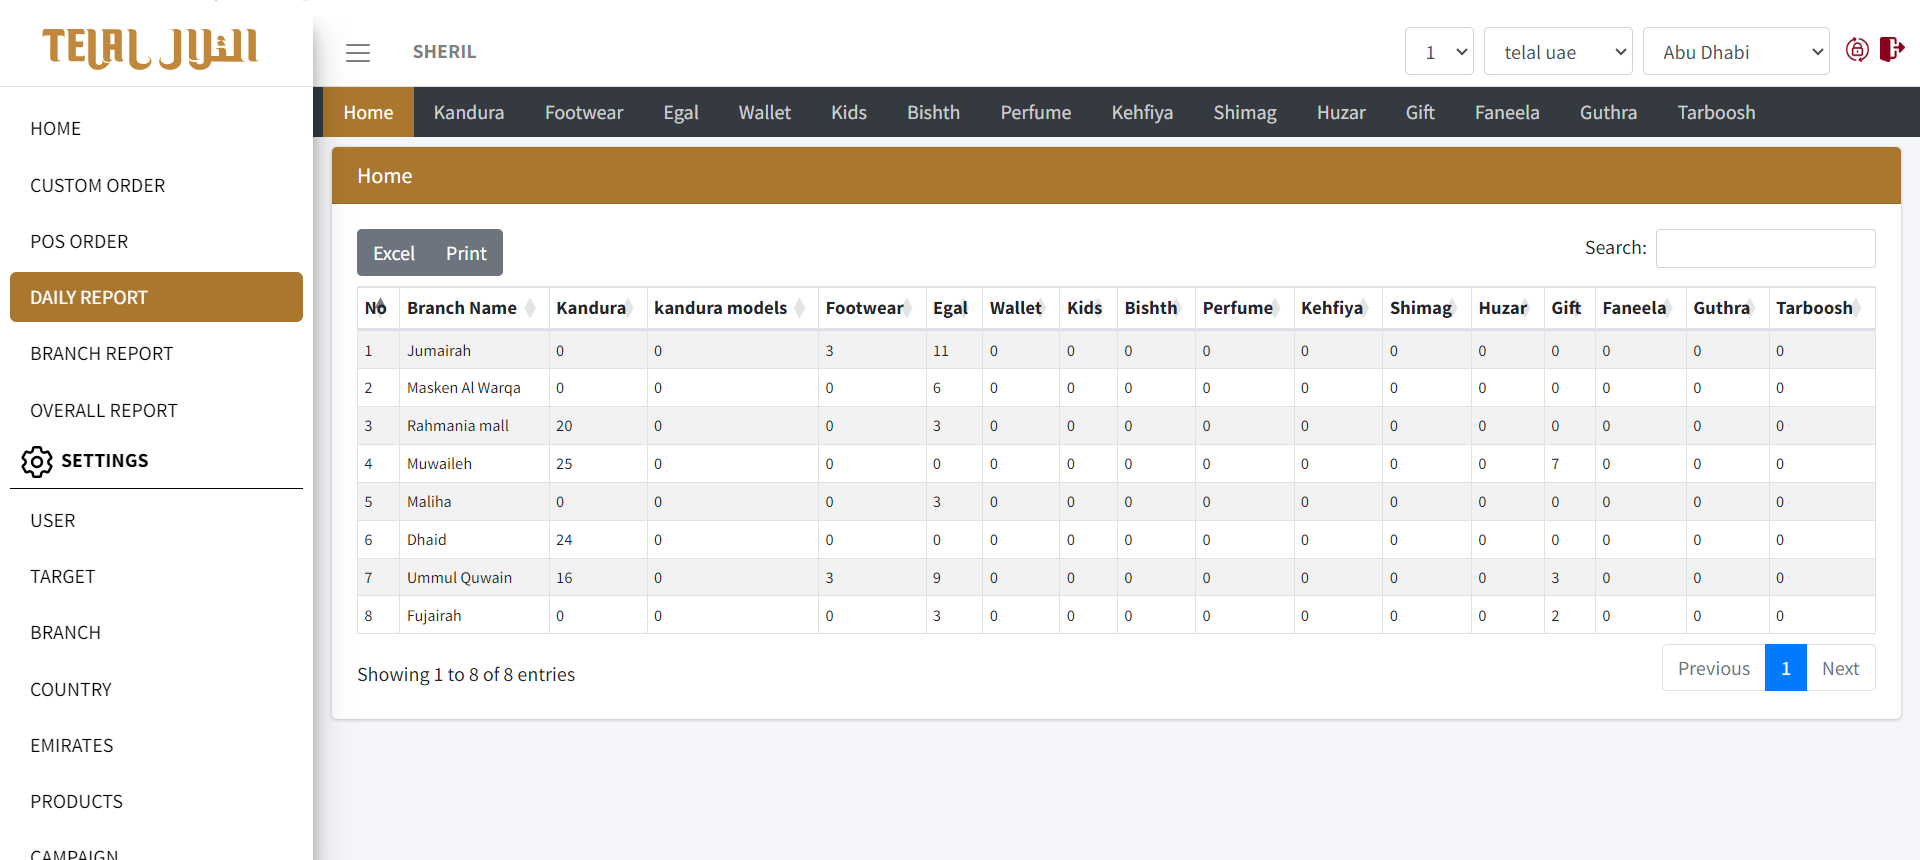Expand the telal uae dropdown
This screenshot has width=1920, height=860.
coord(1558,52)
